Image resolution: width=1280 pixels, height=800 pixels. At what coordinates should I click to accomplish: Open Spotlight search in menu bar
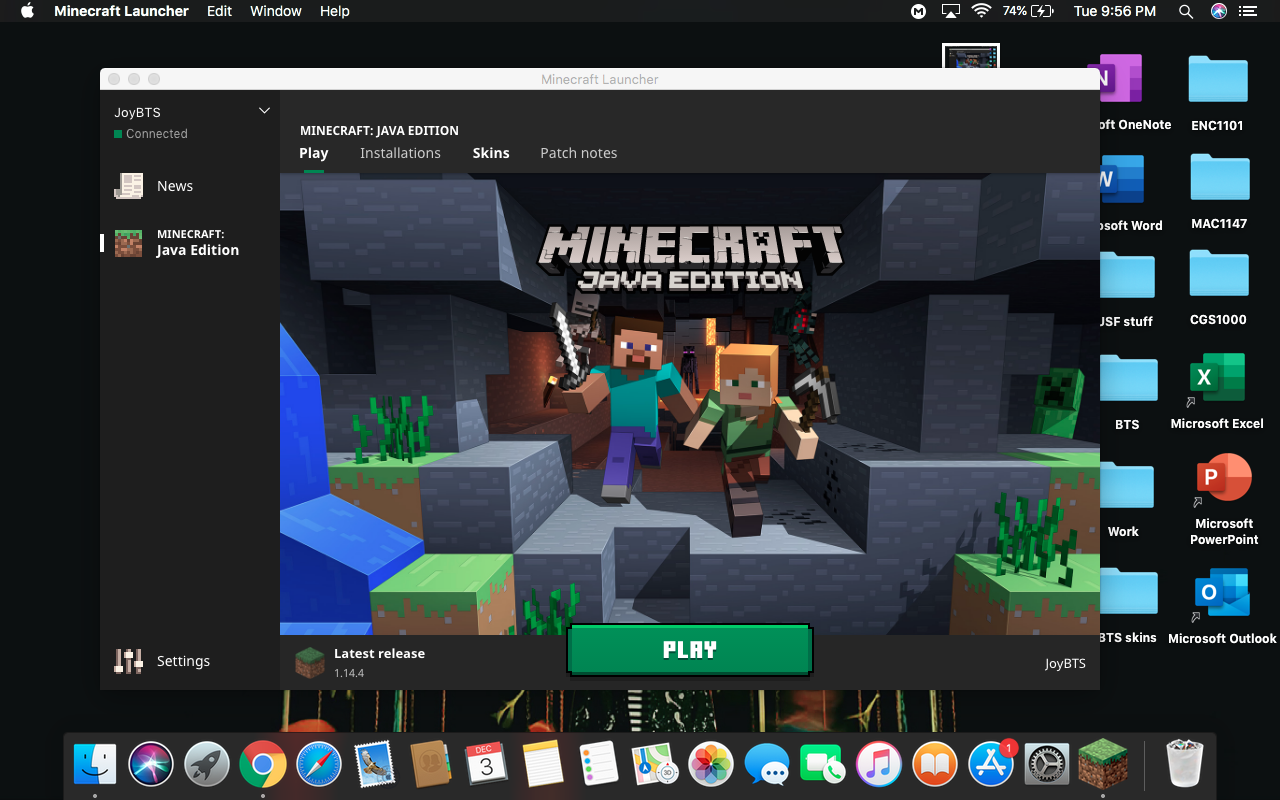[1186, 11]
